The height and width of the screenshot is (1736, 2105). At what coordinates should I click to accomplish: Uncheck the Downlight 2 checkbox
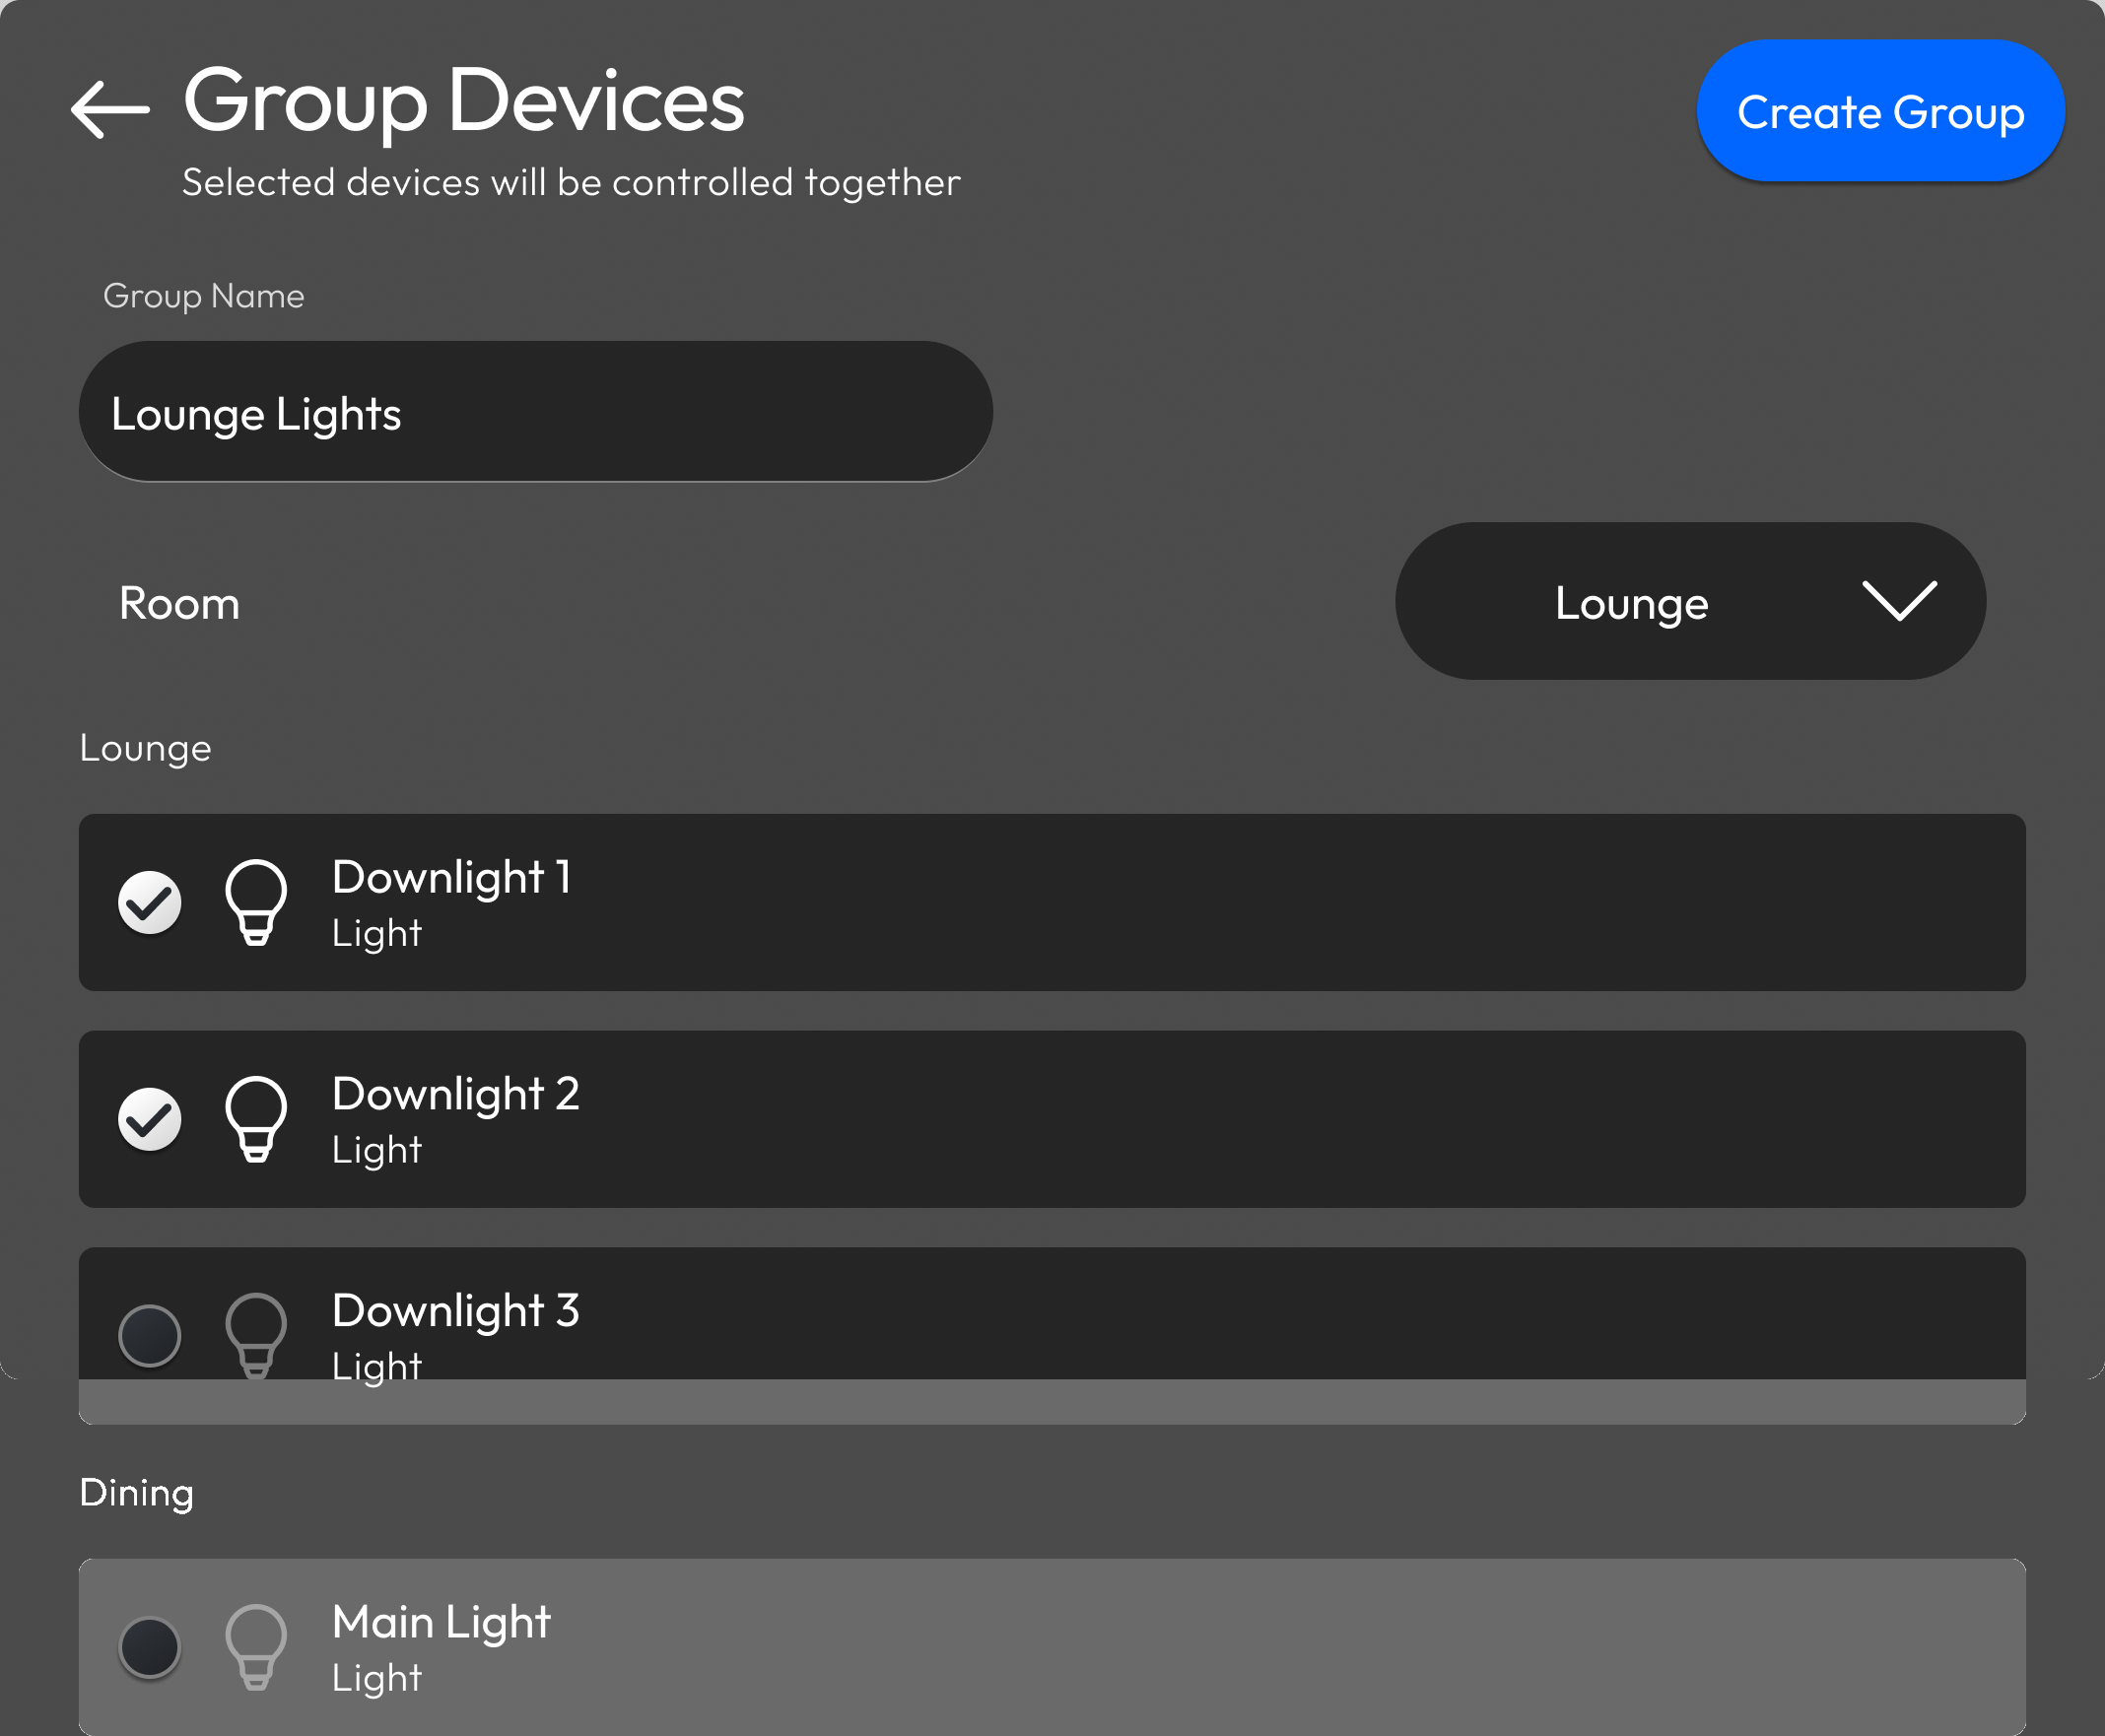[150, 1119]
